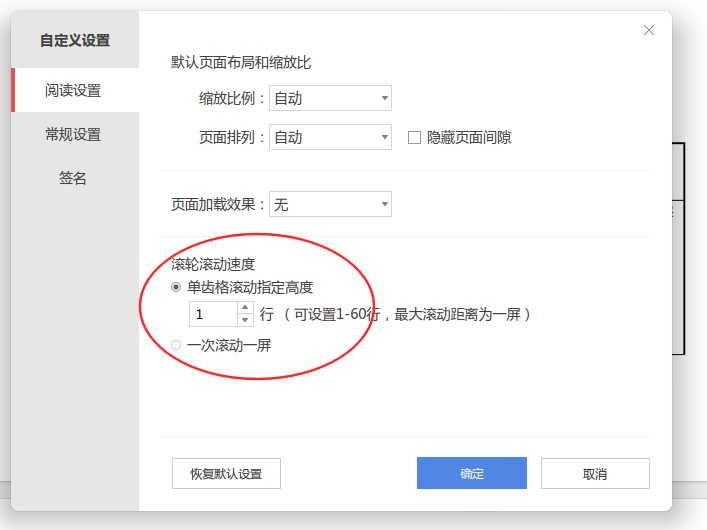Click the 取消 button
The height and width of the screenshot is (530, 707).
click(x=595, y=474)
